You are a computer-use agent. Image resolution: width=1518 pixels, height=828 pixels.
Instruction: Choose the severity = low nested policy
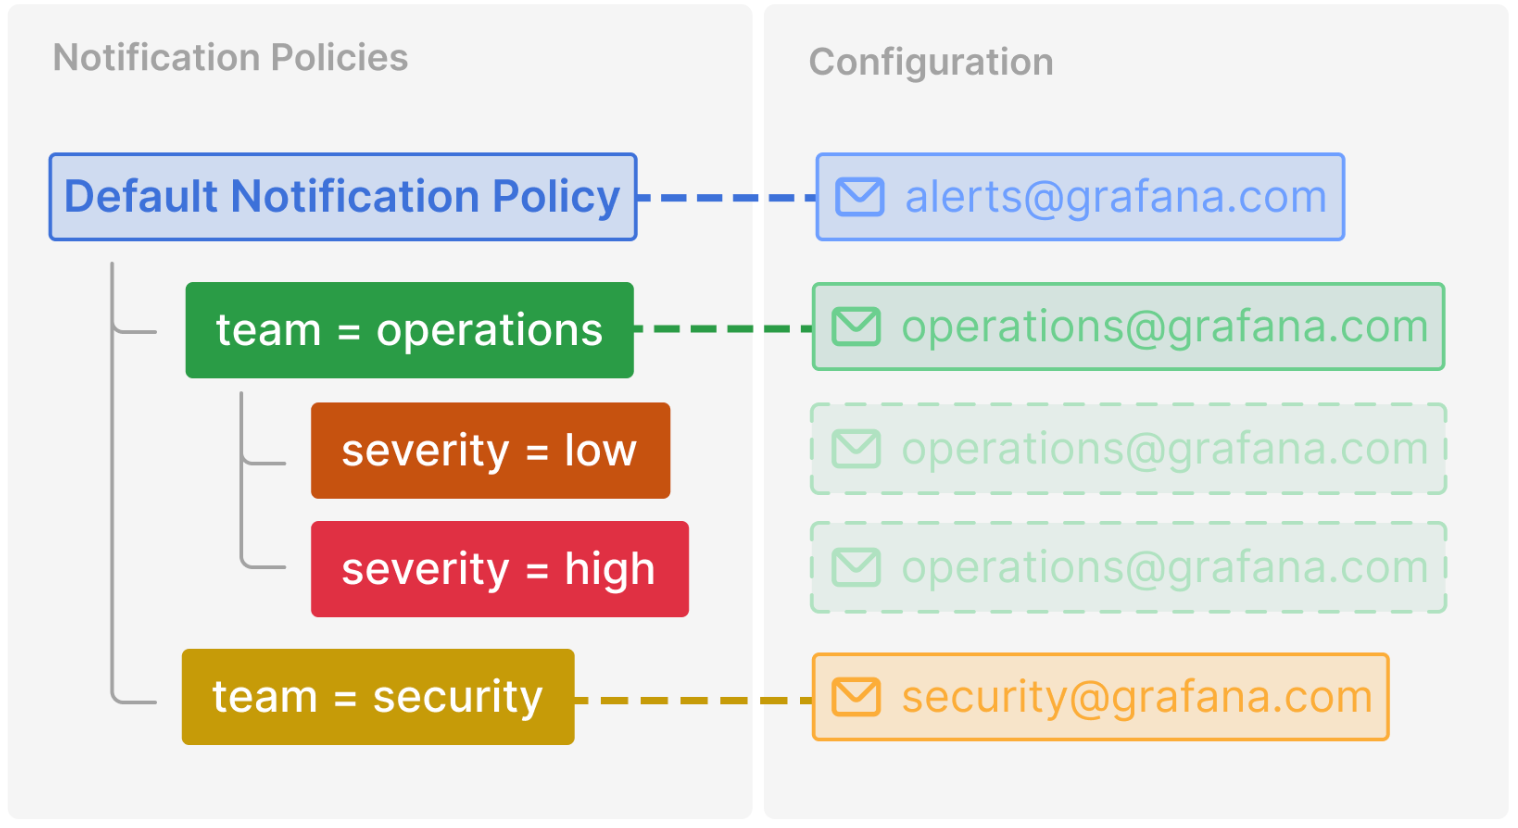[490, 451]
